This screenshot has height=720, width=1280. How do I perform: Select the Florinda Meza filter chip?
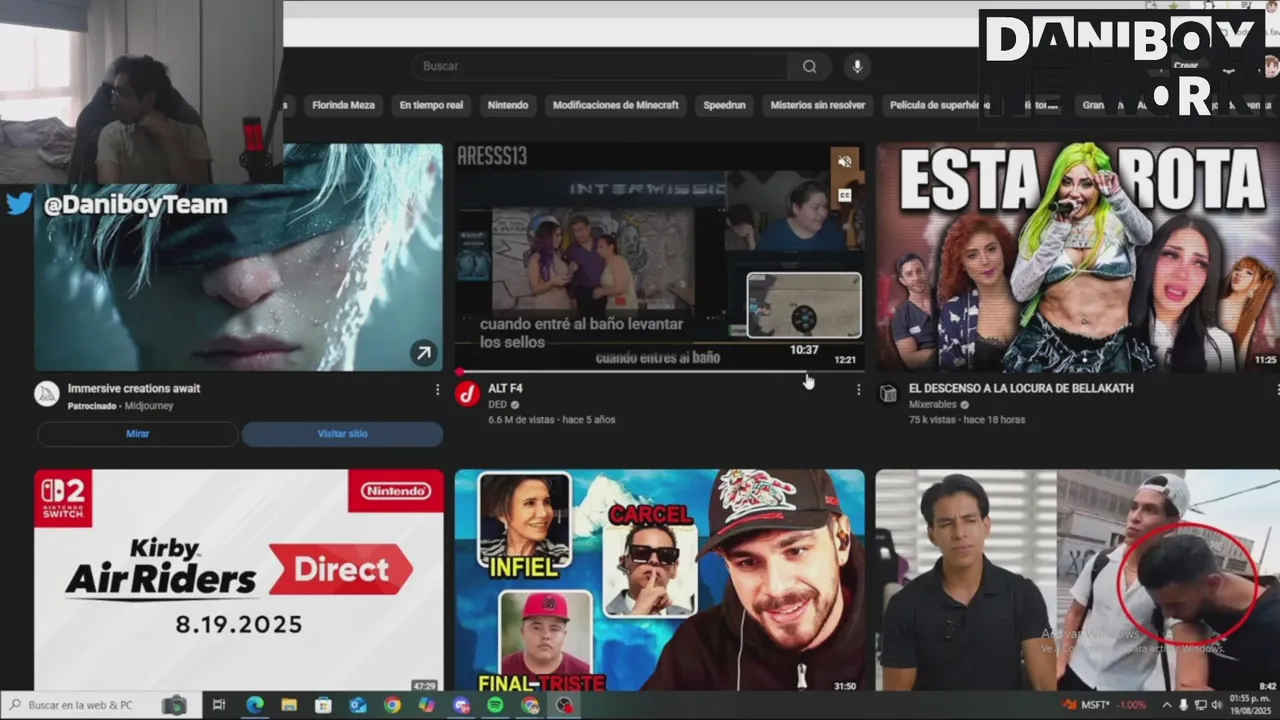343,105
